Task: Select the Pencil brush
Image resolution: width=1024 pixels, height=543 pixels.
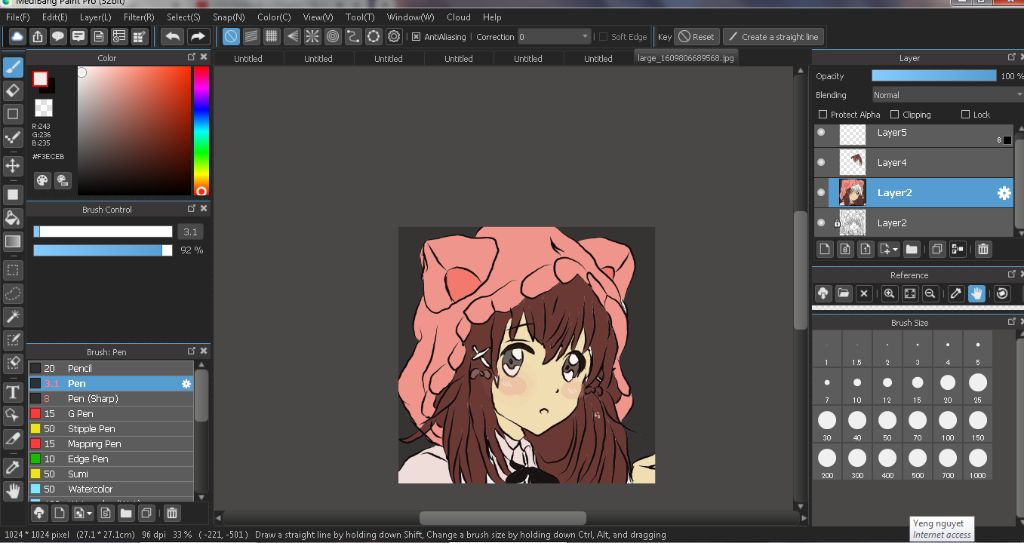Action: [111, 369]
